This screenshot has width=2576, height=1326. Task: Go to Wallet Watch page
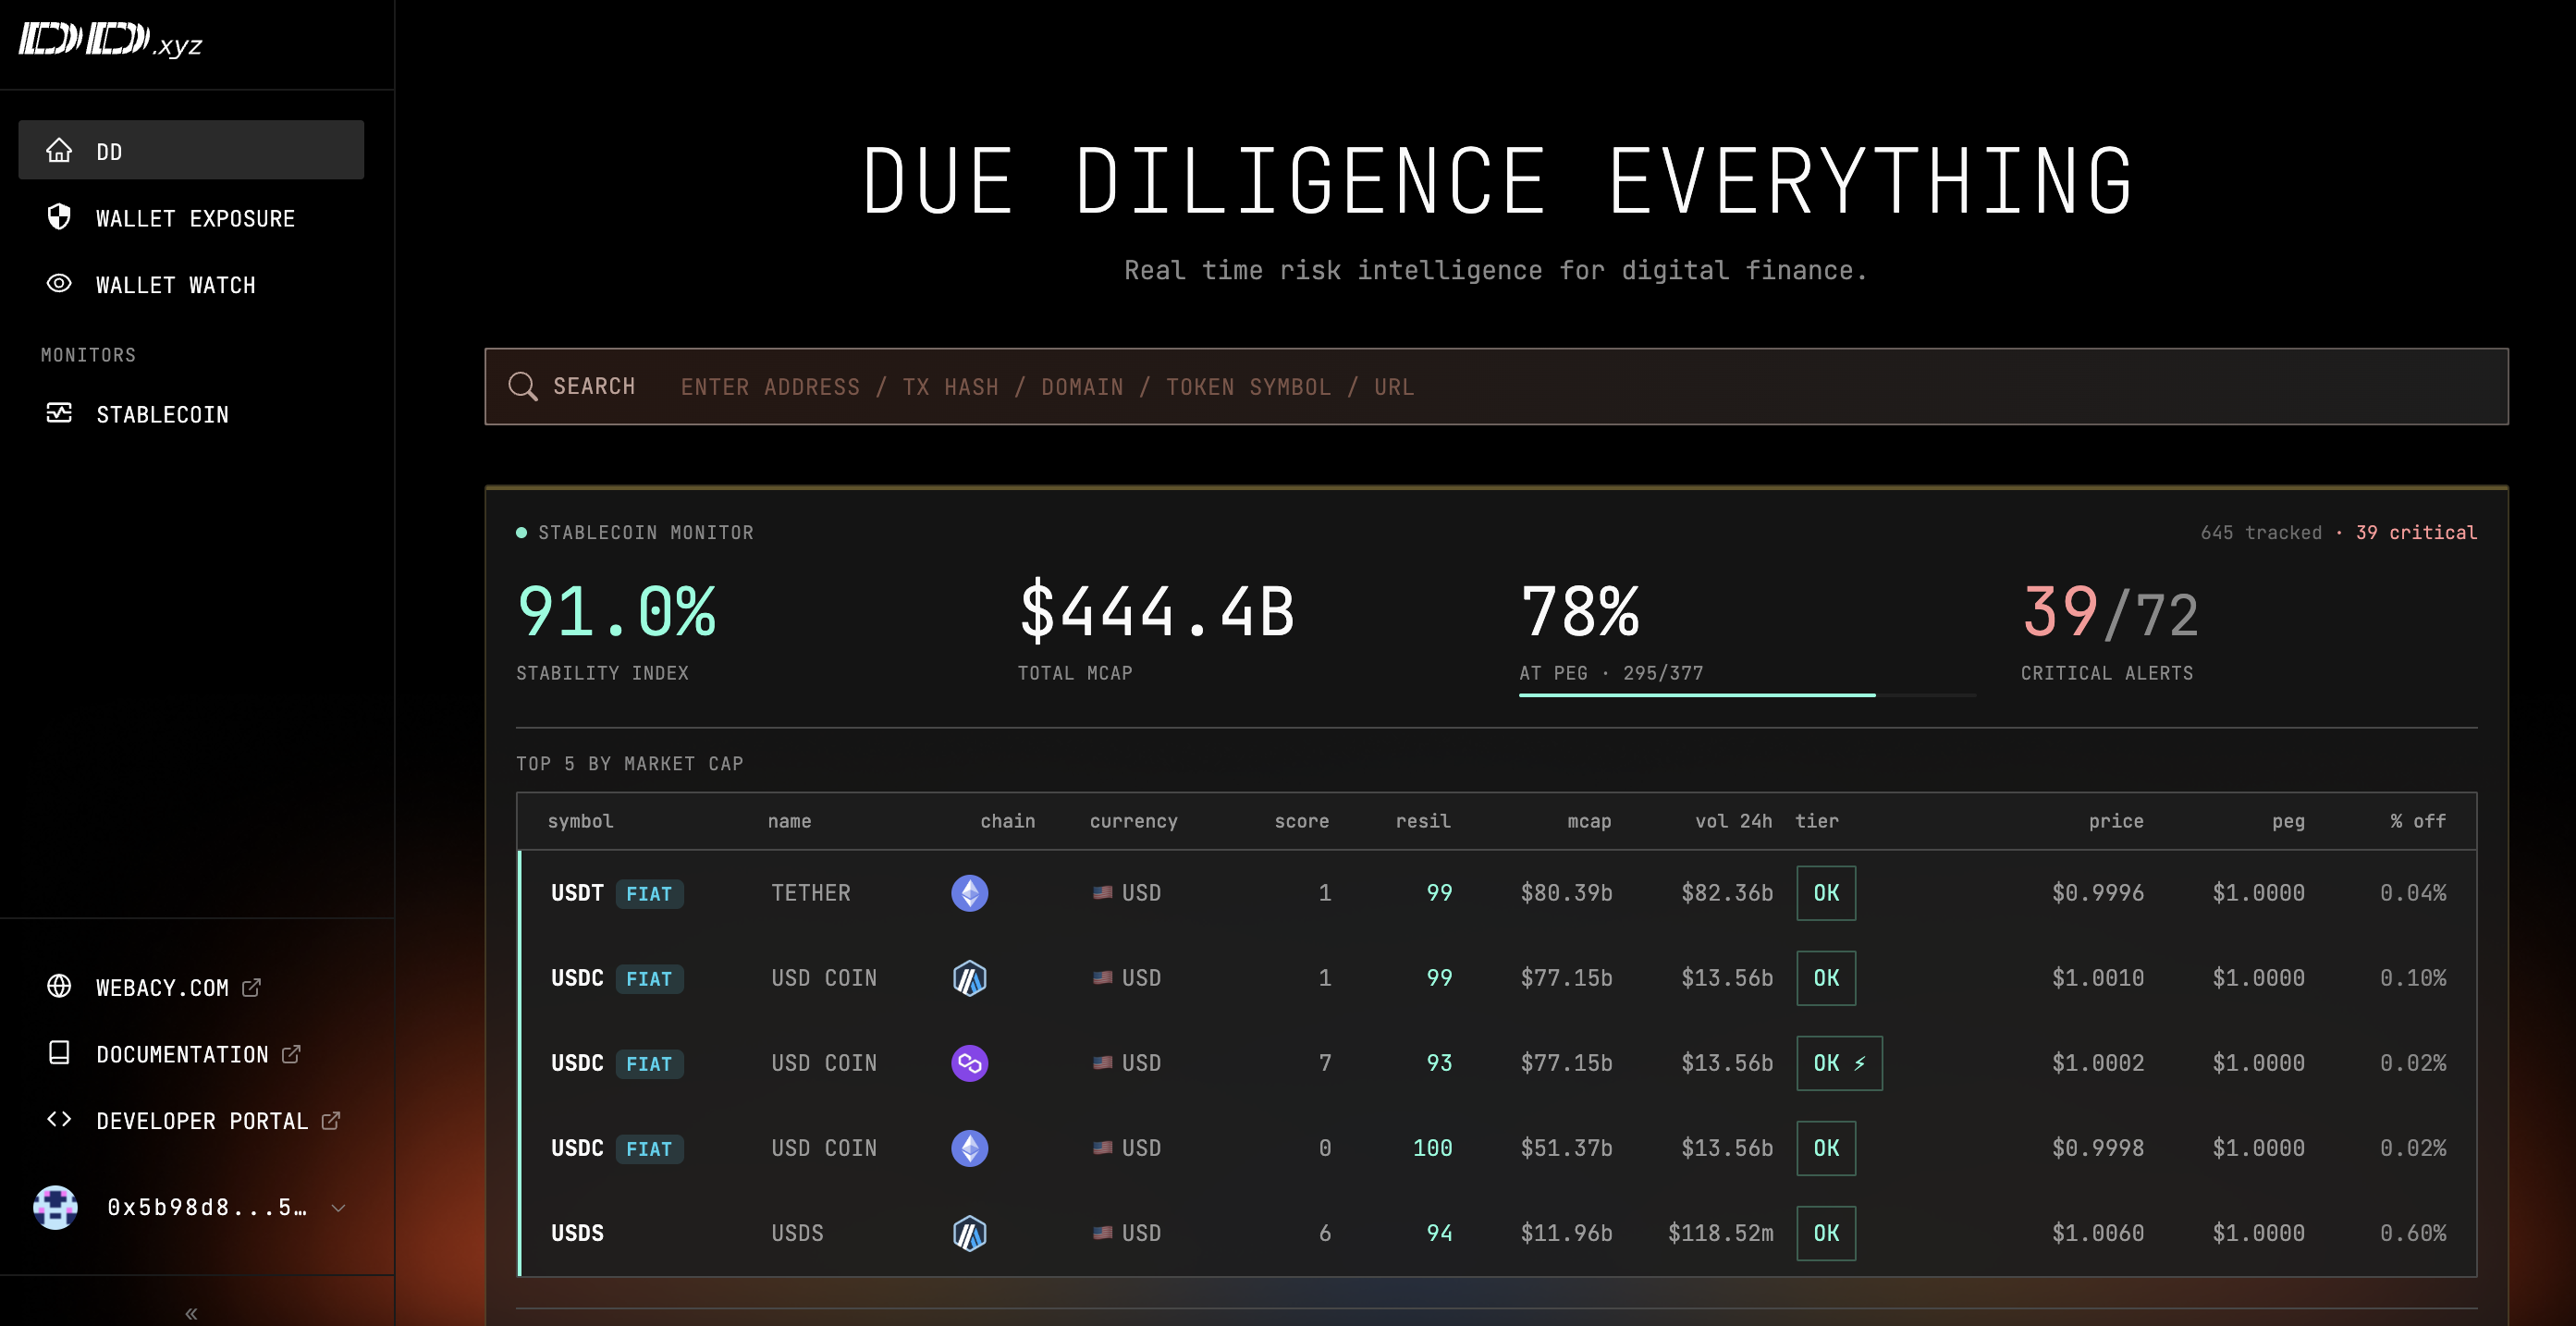(x=191, y=285)
